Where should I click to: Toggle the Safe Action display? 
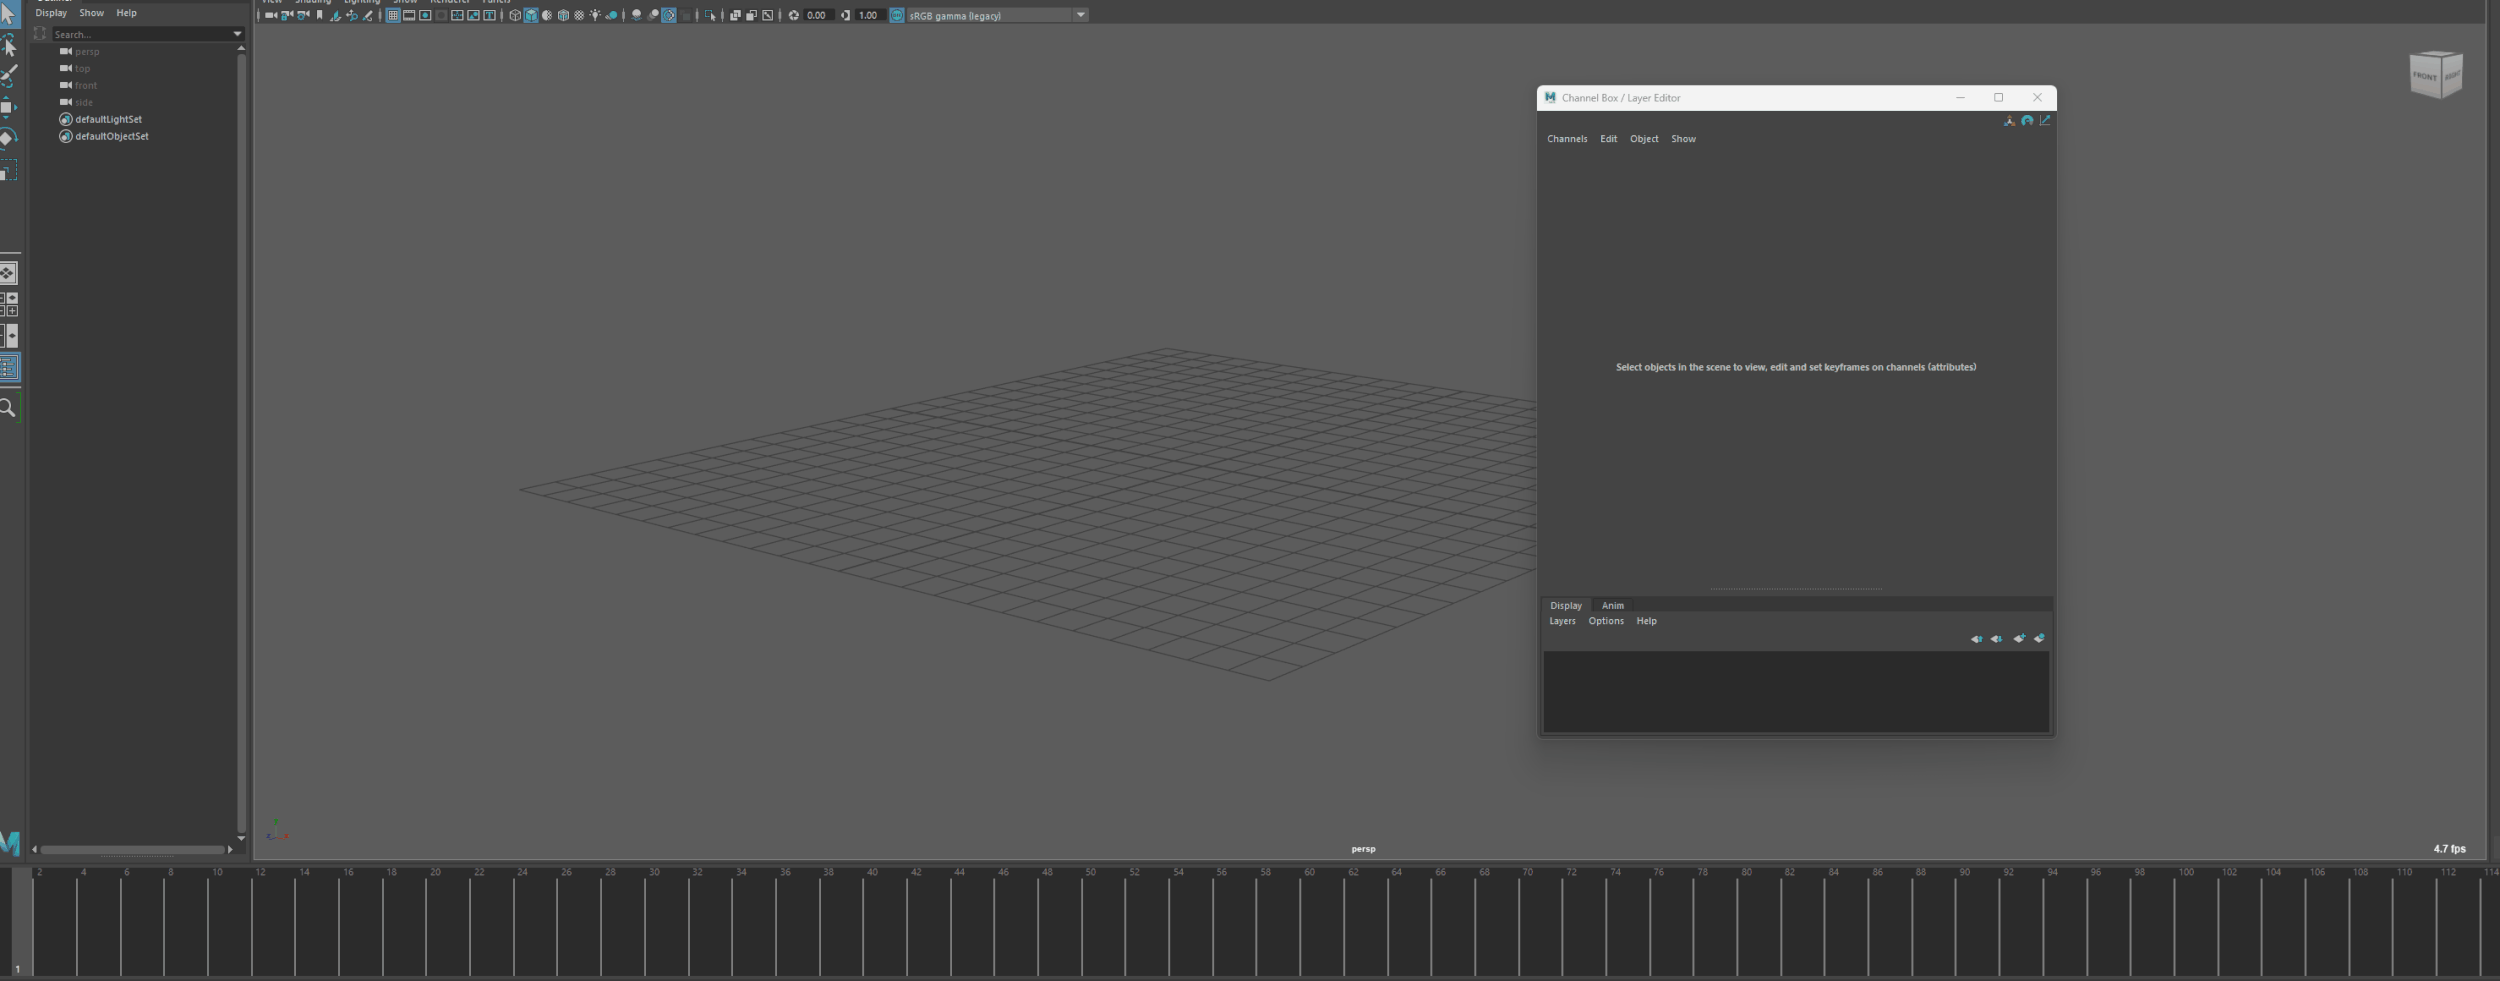click(473, 15)
